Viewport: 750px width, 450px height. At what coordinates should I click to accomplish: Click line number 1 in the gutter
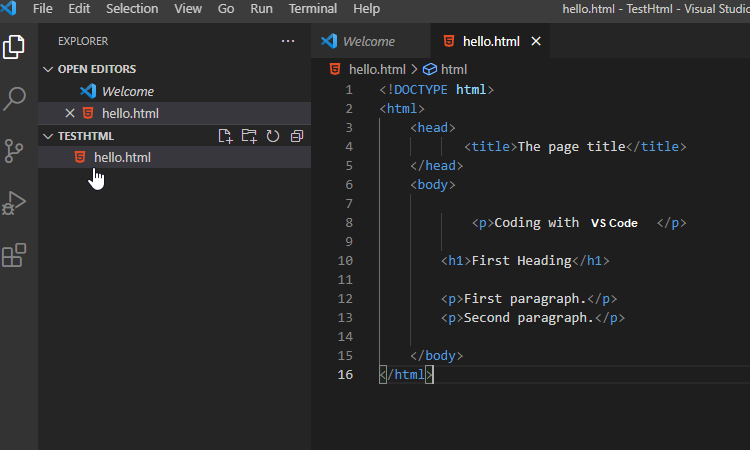click(349, 90)
